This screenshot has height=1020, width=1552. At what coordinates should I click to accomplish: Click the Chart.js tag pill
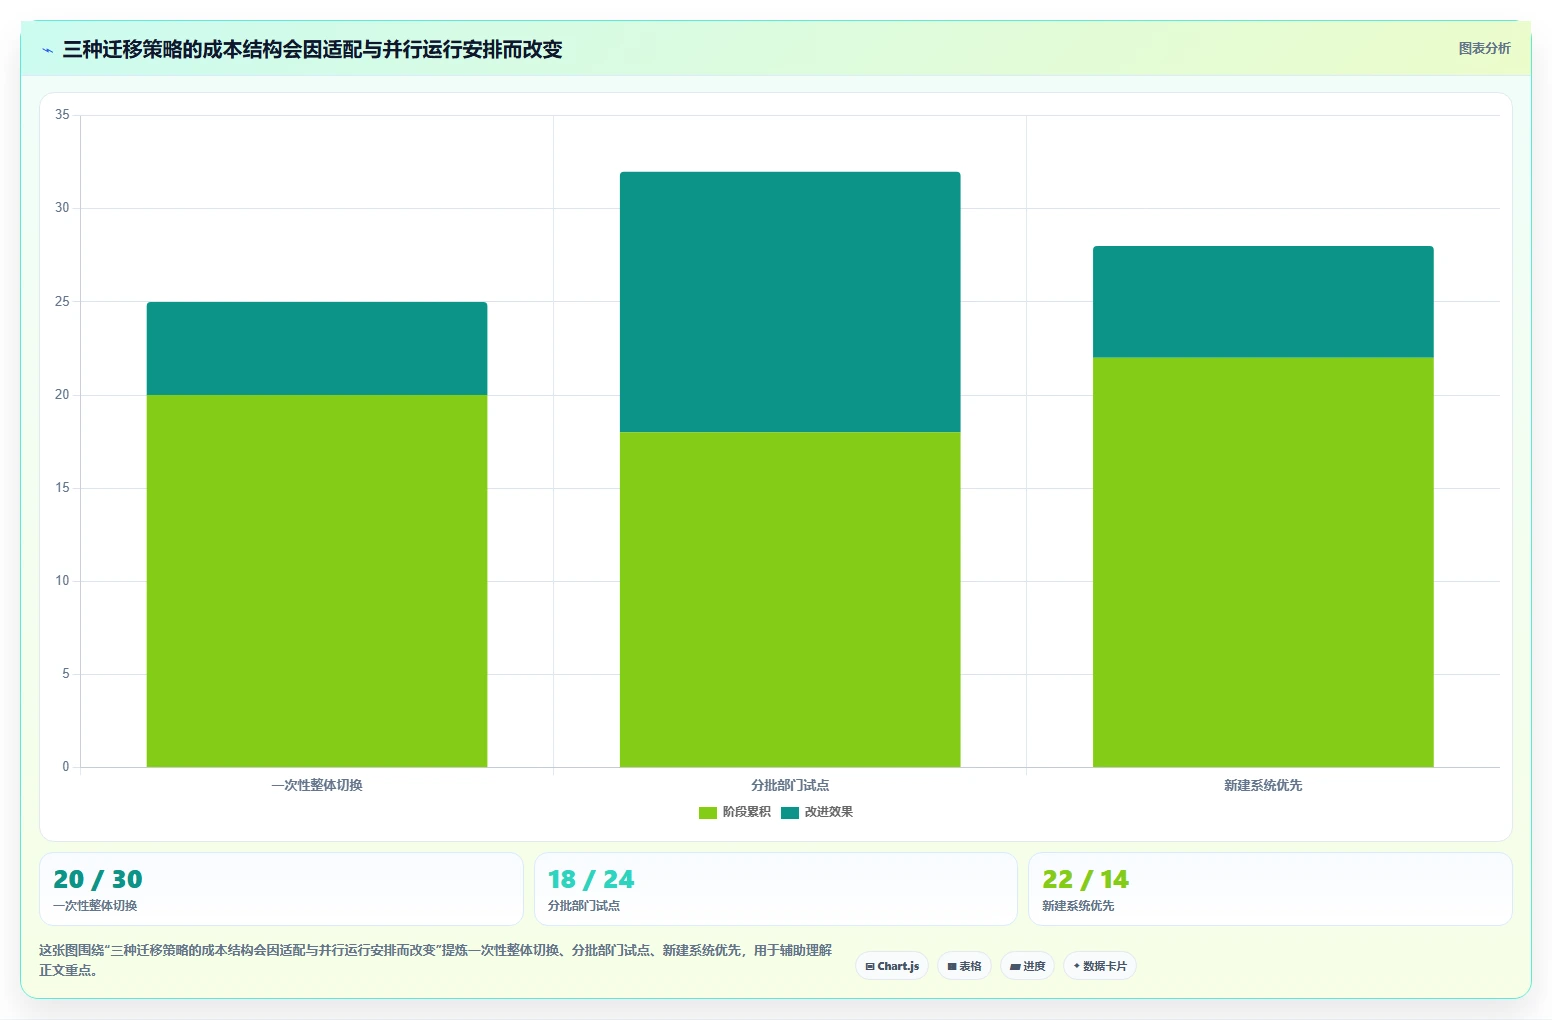[x=892, y=966]
